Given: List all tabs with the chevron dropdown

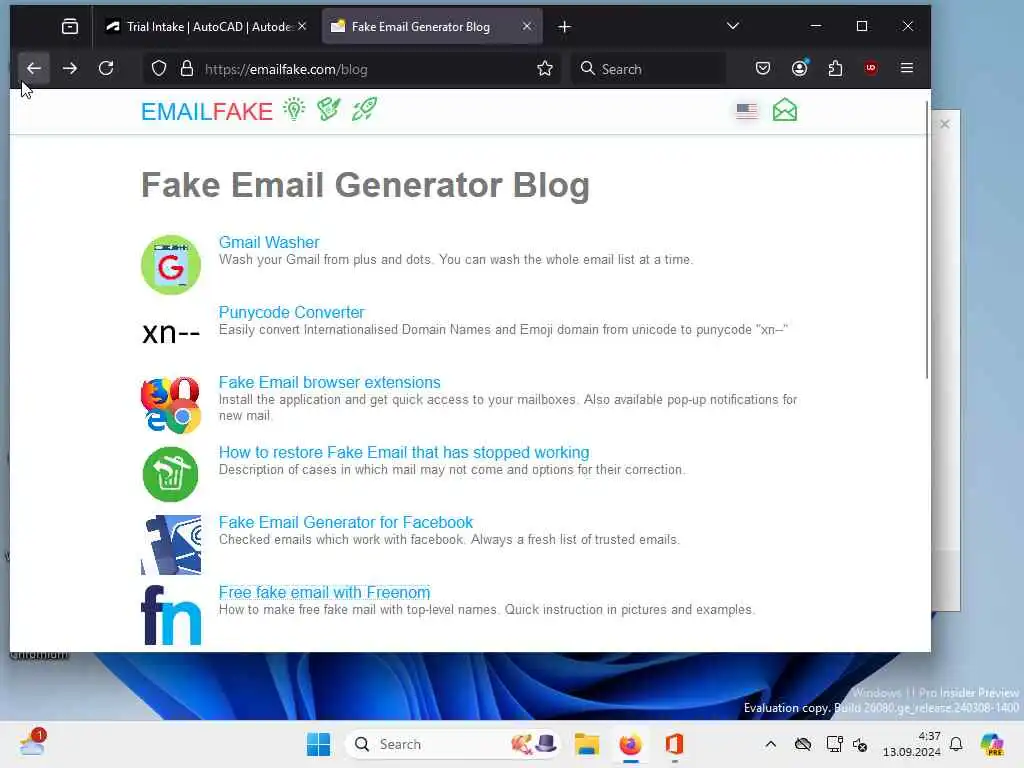Looking at the screenshot, I should click(733, 26).
